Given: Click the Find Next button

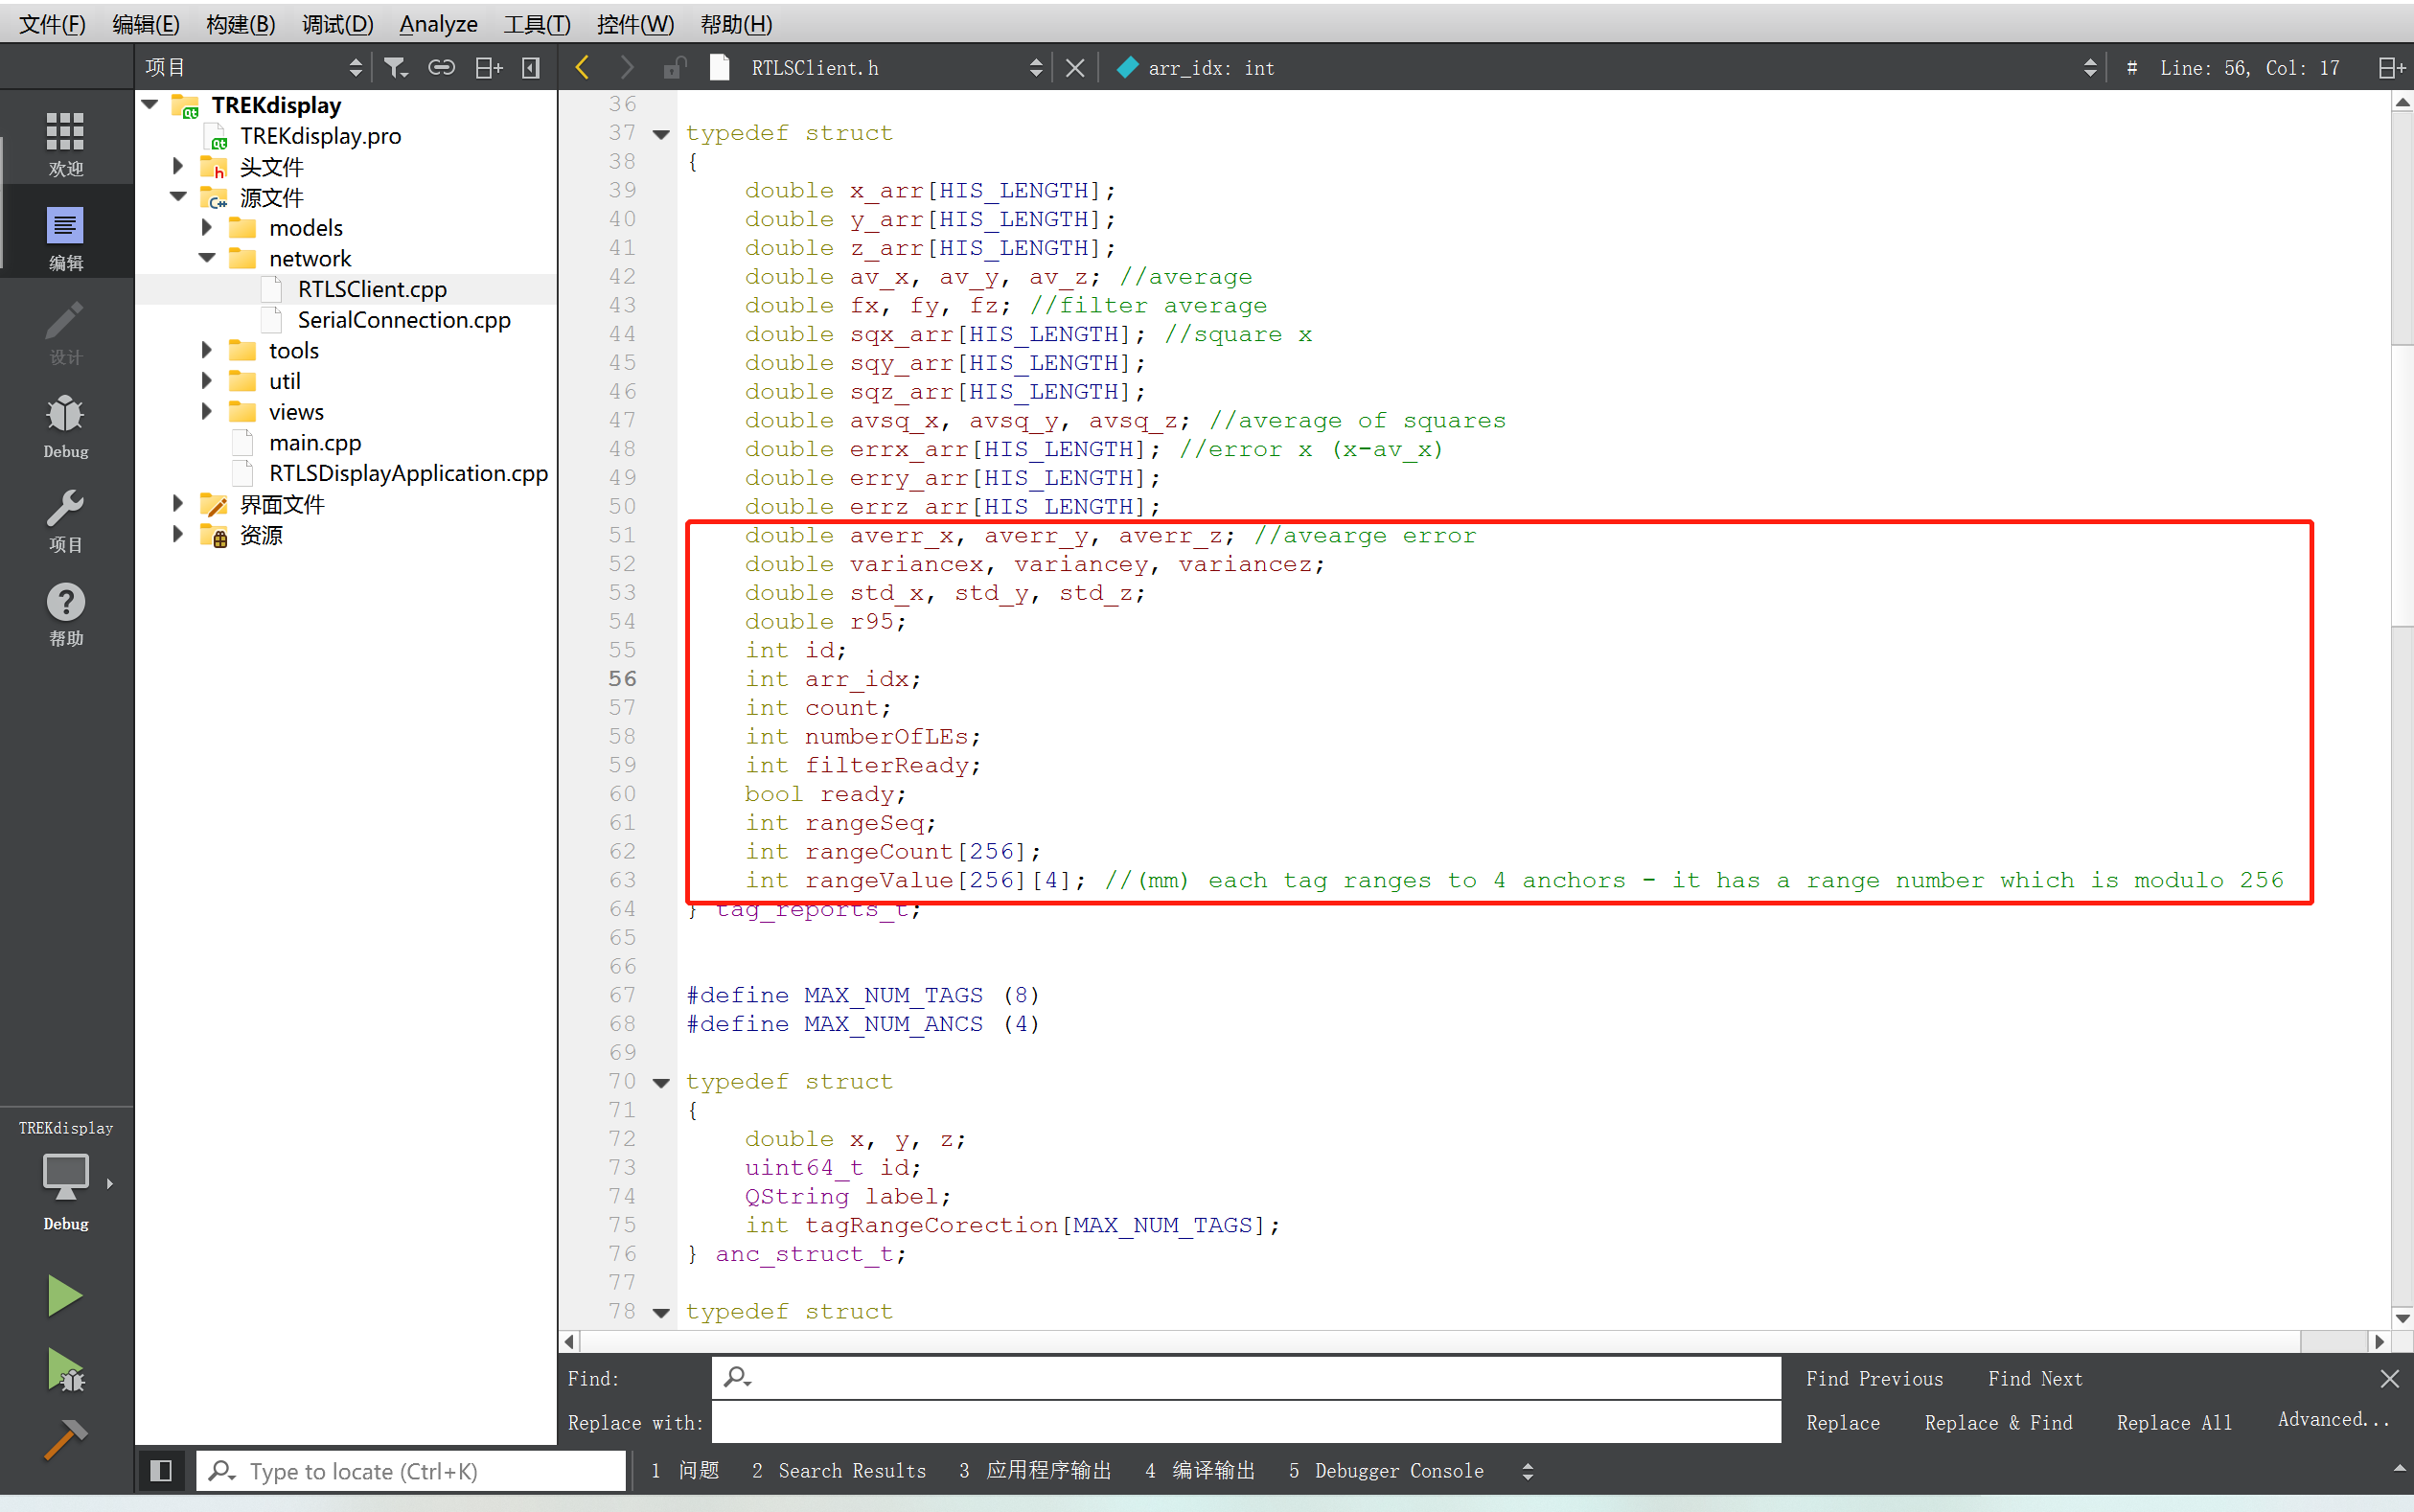Looking at the screenshot, I should [x=2034, y=1379].
